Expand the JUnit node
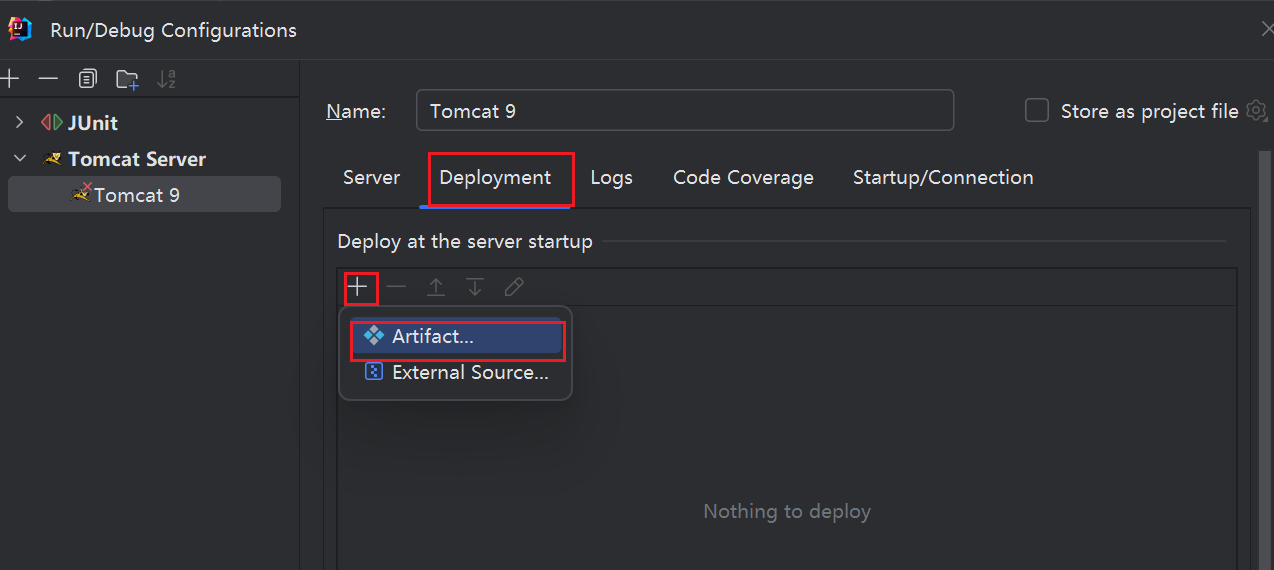The width and height of the screenshot is (1274, 570). click(x=19, y=123)
